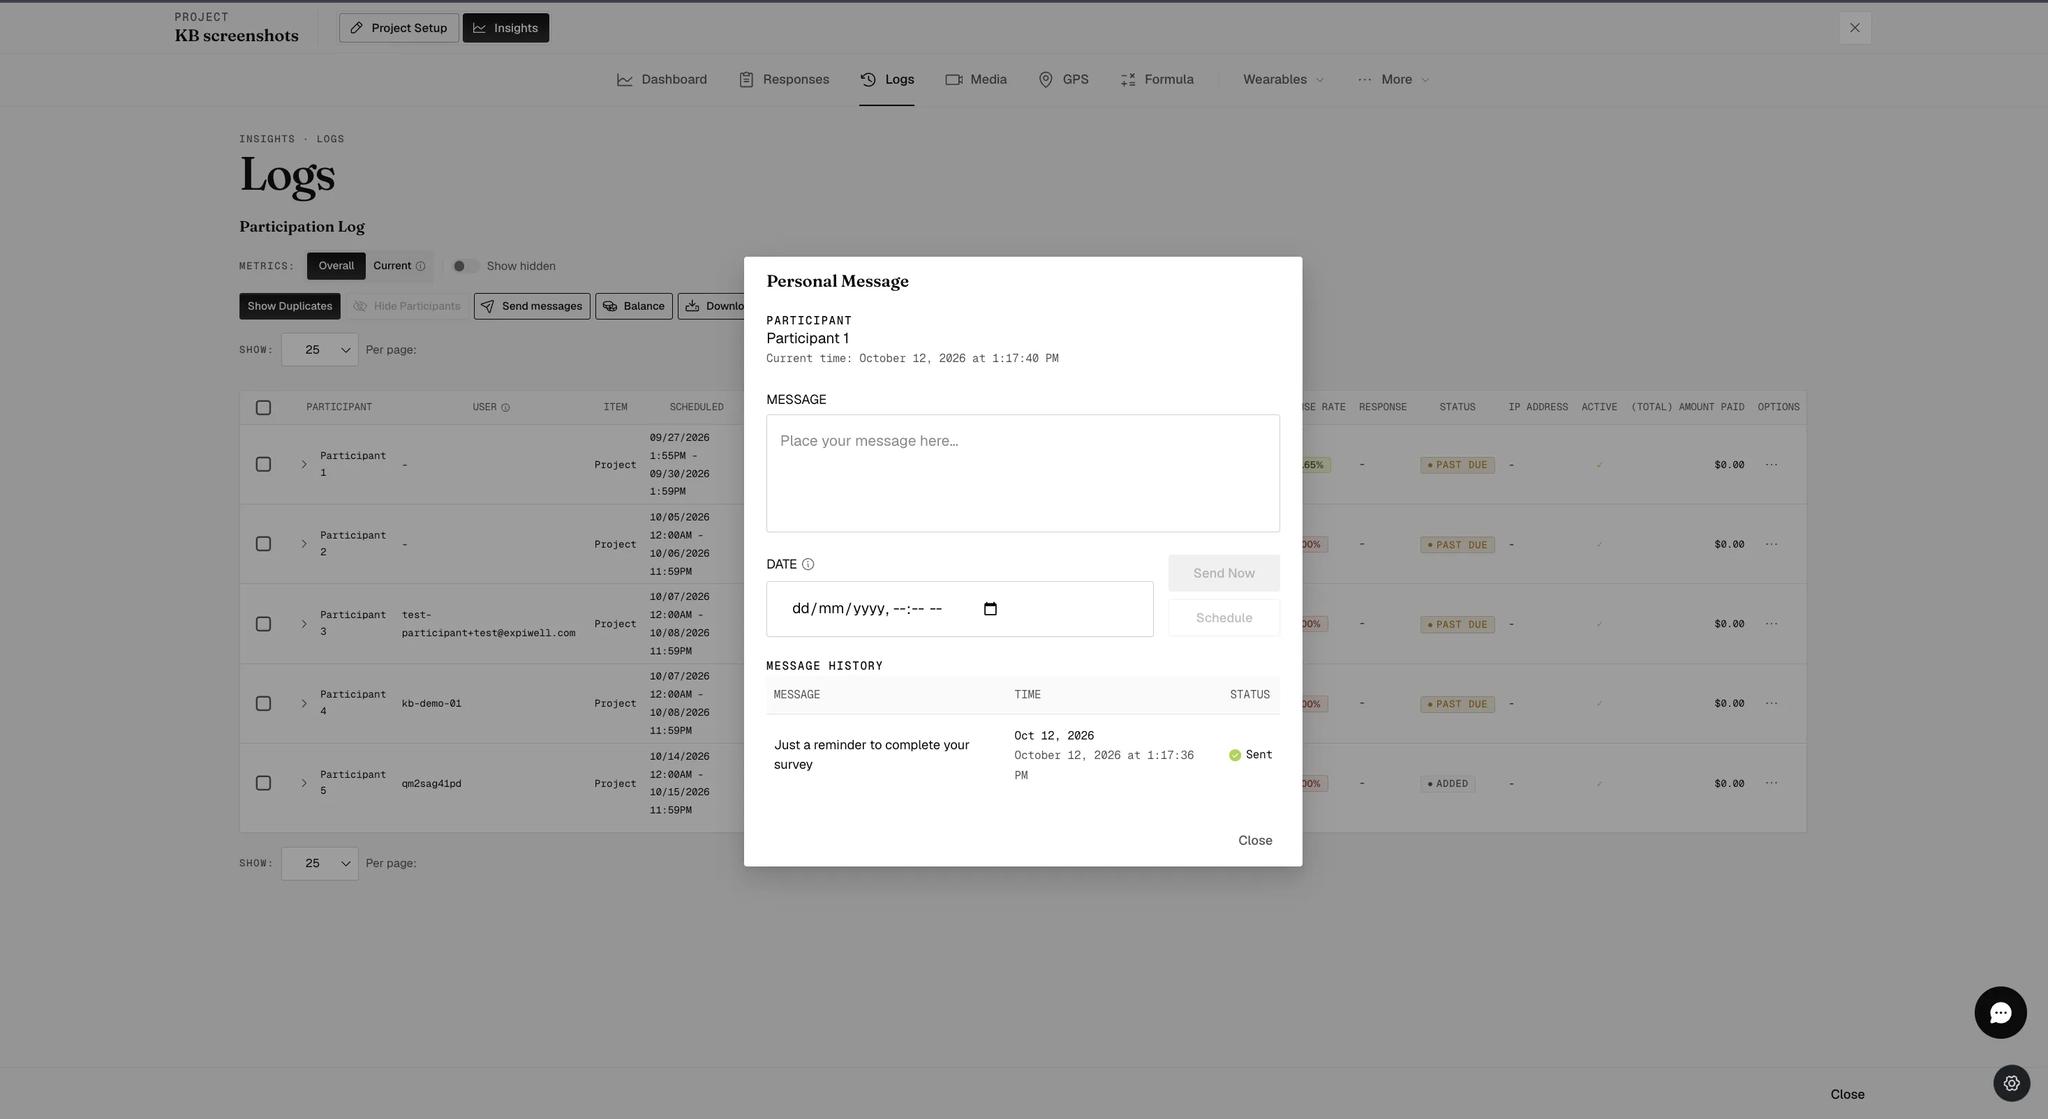Expand the Participant 1 row chevron

coord(304,464)
